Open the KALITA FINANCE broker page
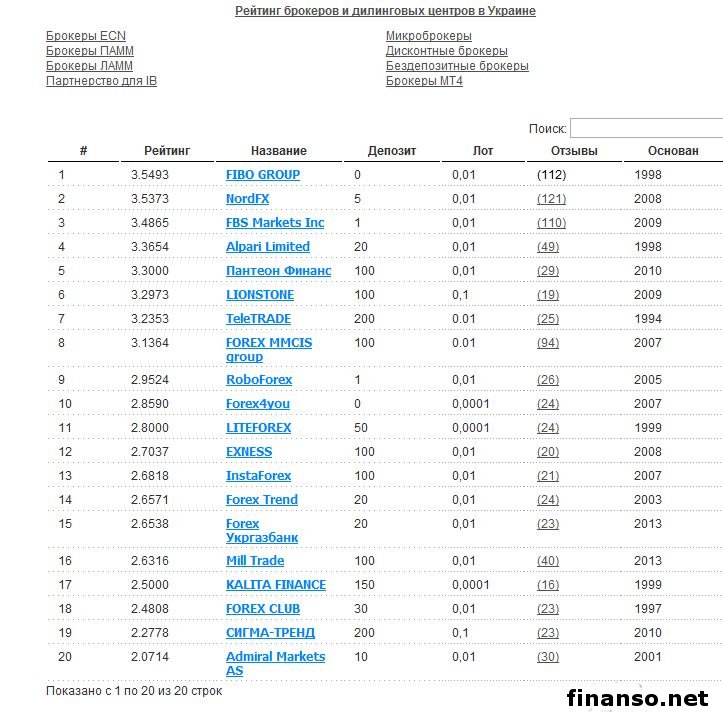The height and width of the screenshot is (726, 723). (x=276, y=585)
